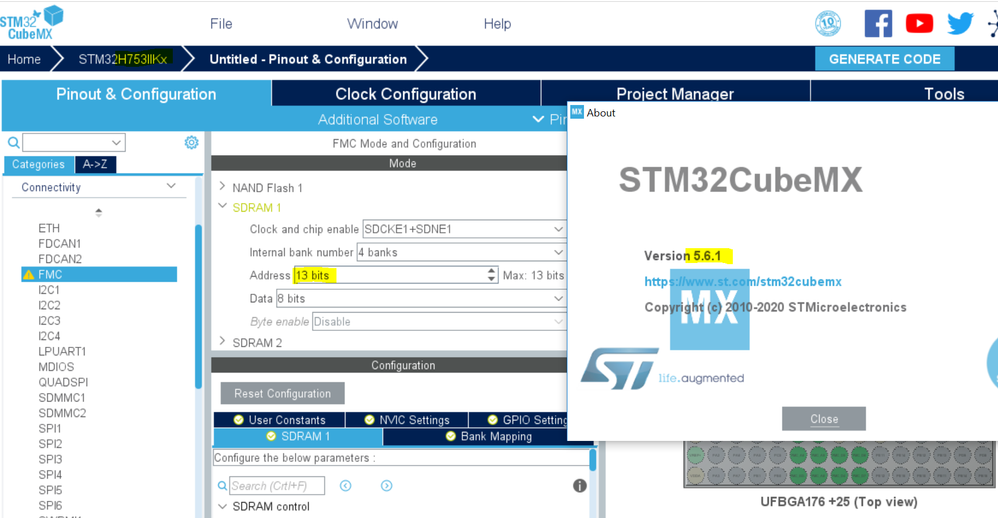The width and height of the screenshot is (998, 518).
Task: Expand the NAND Flash 1 section
Action: point(222,186)
